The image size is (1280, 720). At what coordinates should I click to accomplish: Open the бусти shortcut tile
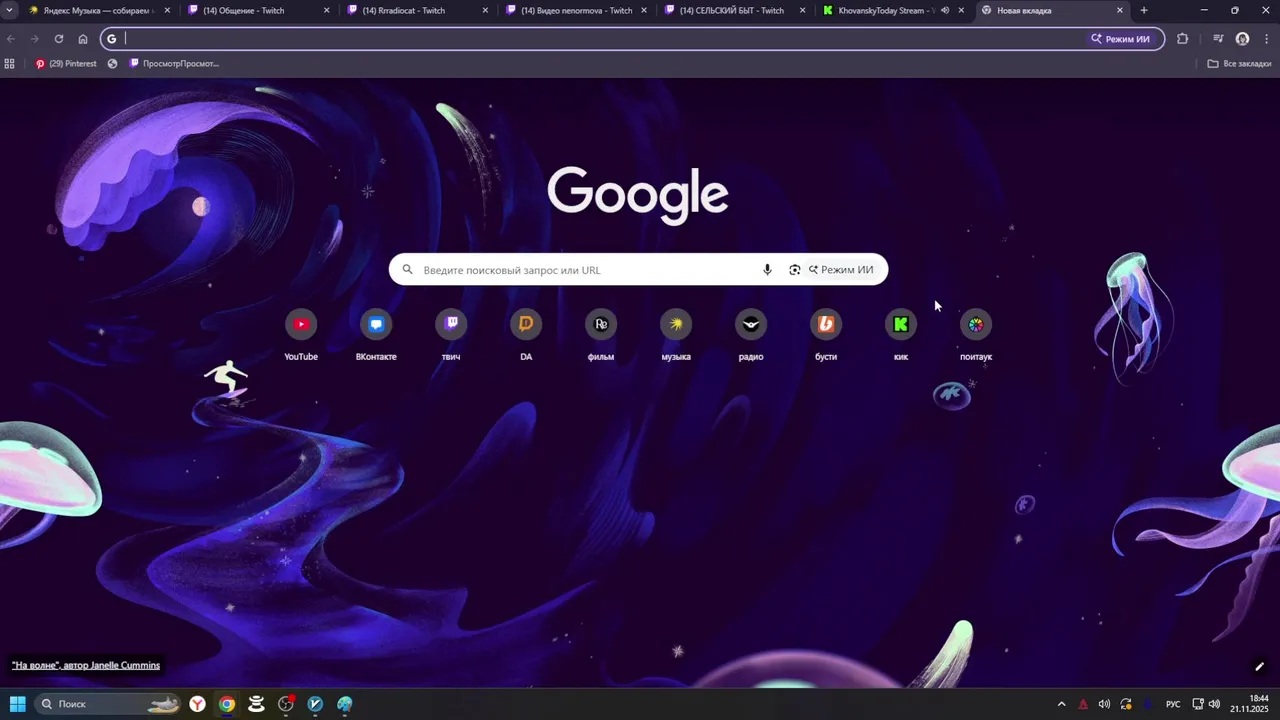point(826,335)
